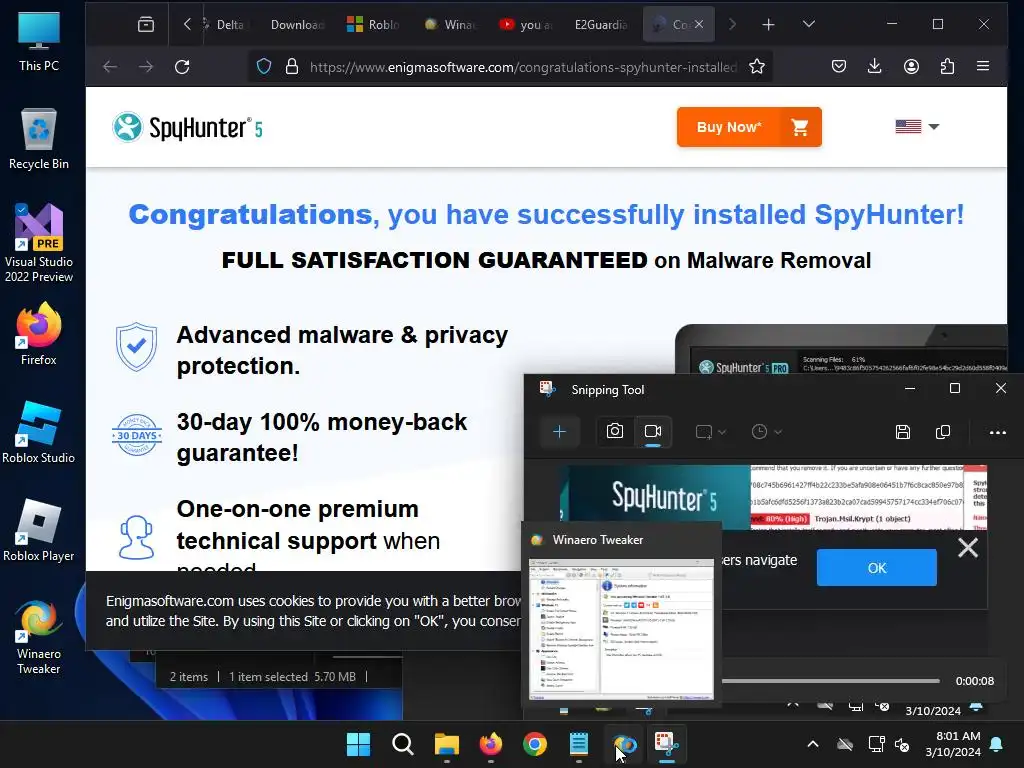Open taskbar Search
The image size is (1024, 768).
(x=402, y=744)
